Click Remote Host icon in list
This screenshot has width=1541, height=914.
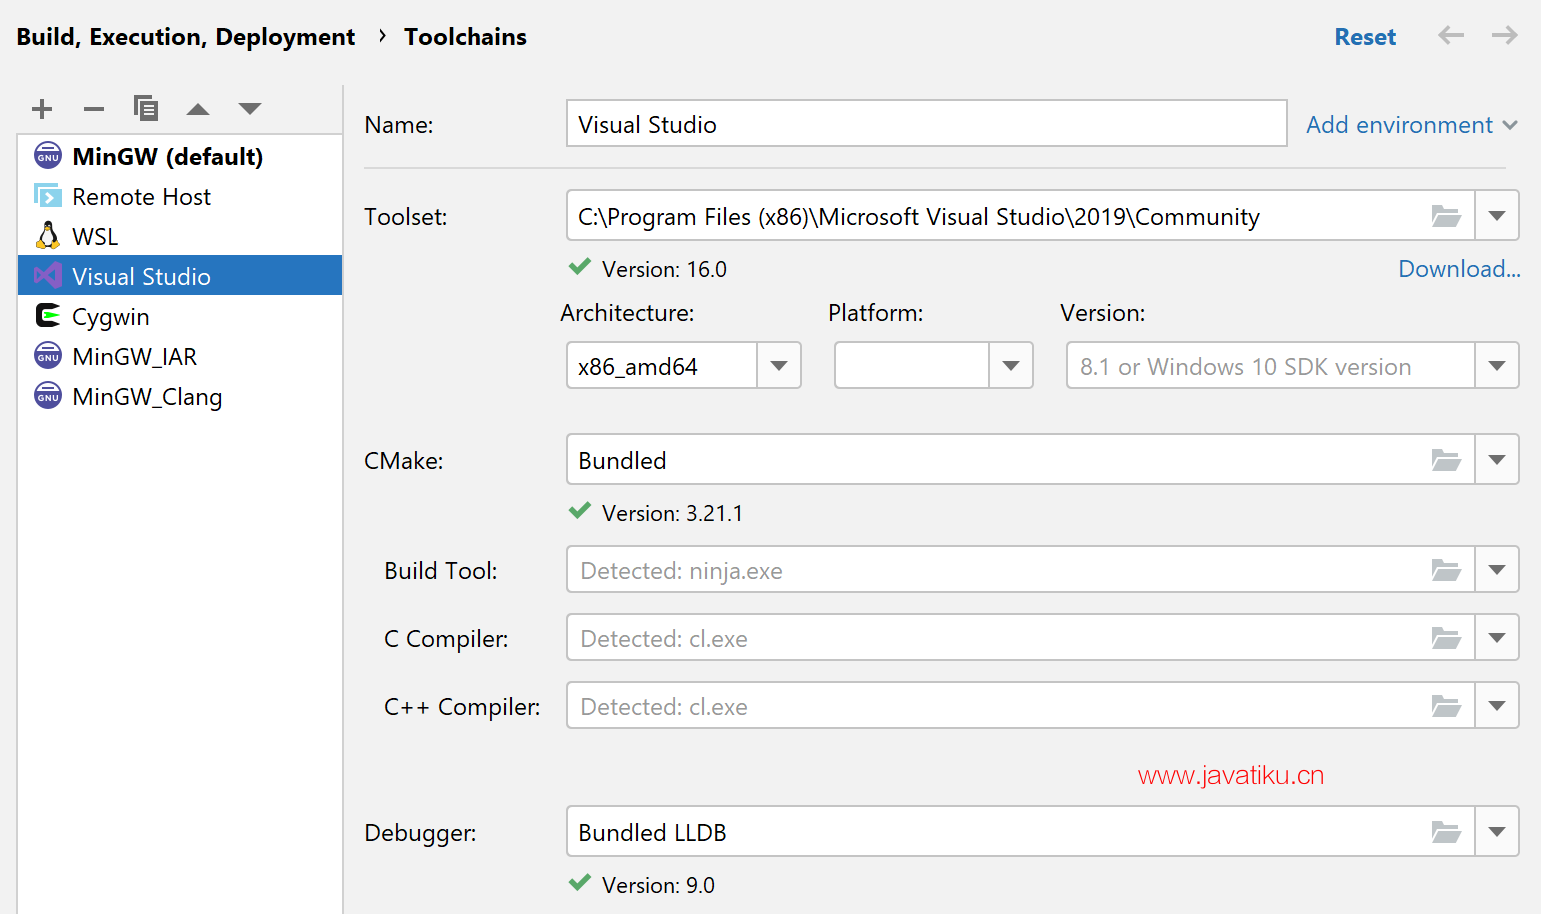48,196
